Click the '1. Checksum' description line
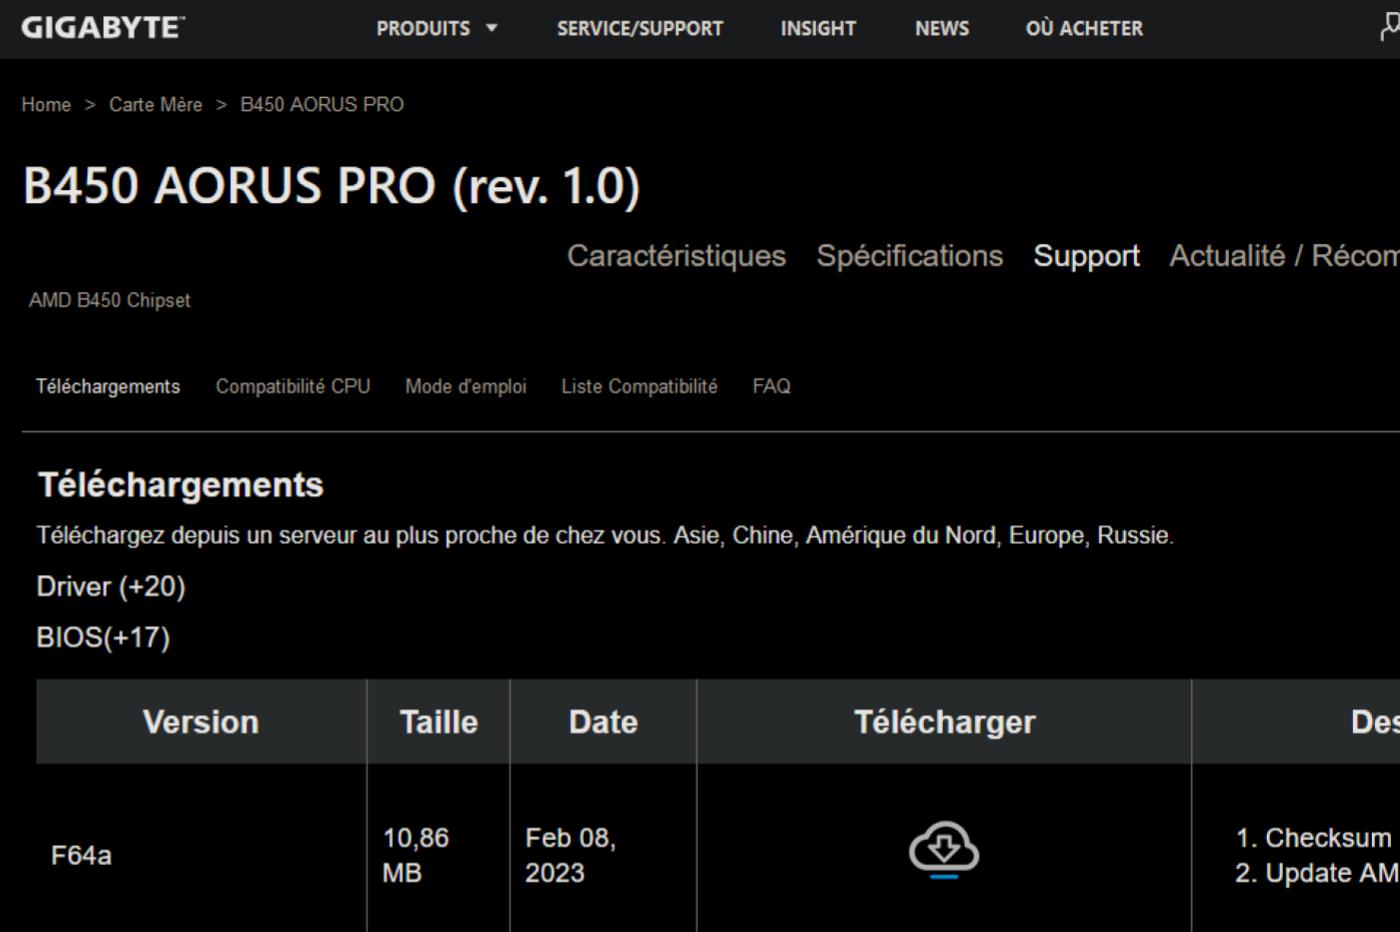The height and width of the screenshot is (932, 1400). (1314, 838)
